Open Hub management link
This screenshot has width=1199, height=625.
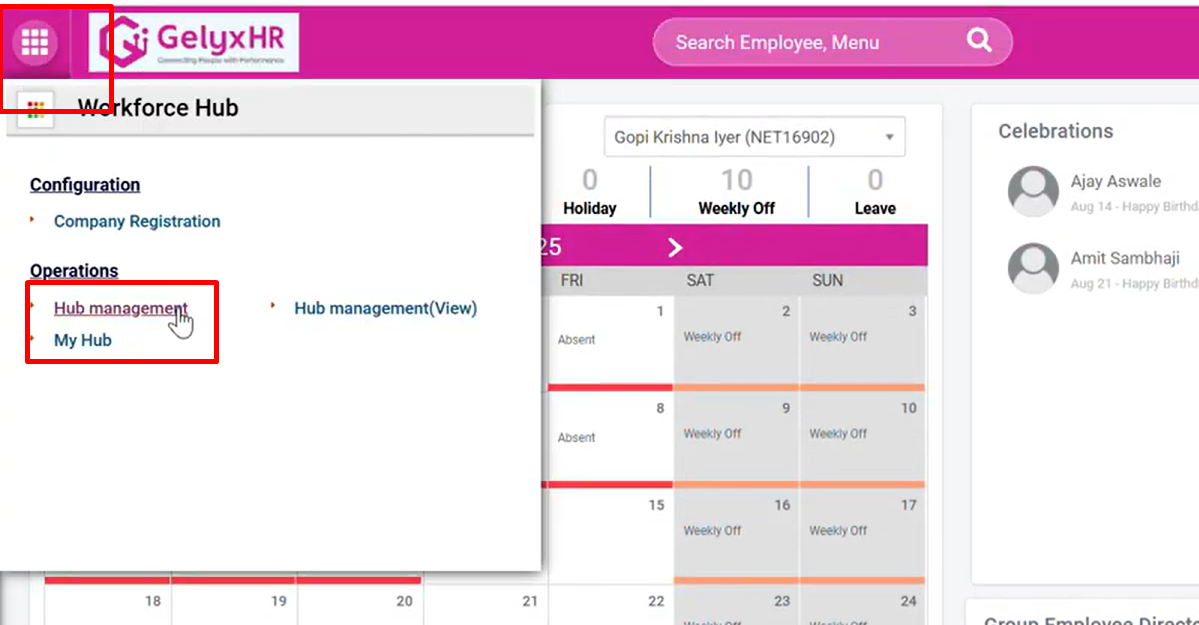click(120, 308)
